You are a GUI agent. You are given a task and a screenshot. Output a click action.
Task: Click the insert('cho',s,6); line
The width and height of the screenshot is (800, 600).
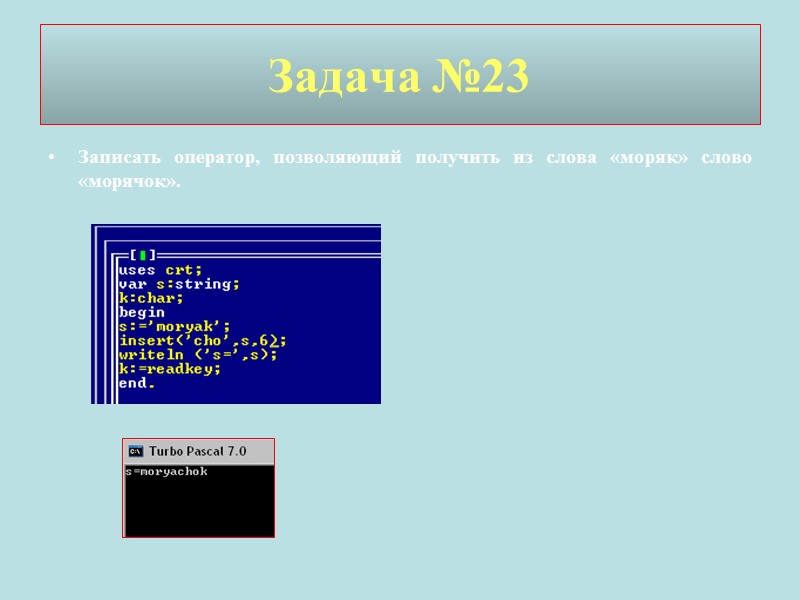coord(203,340)
